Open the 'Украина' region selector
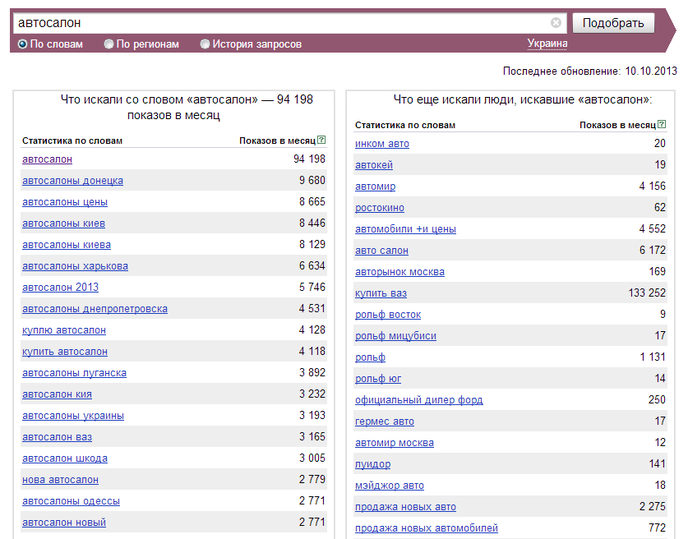 547,43
